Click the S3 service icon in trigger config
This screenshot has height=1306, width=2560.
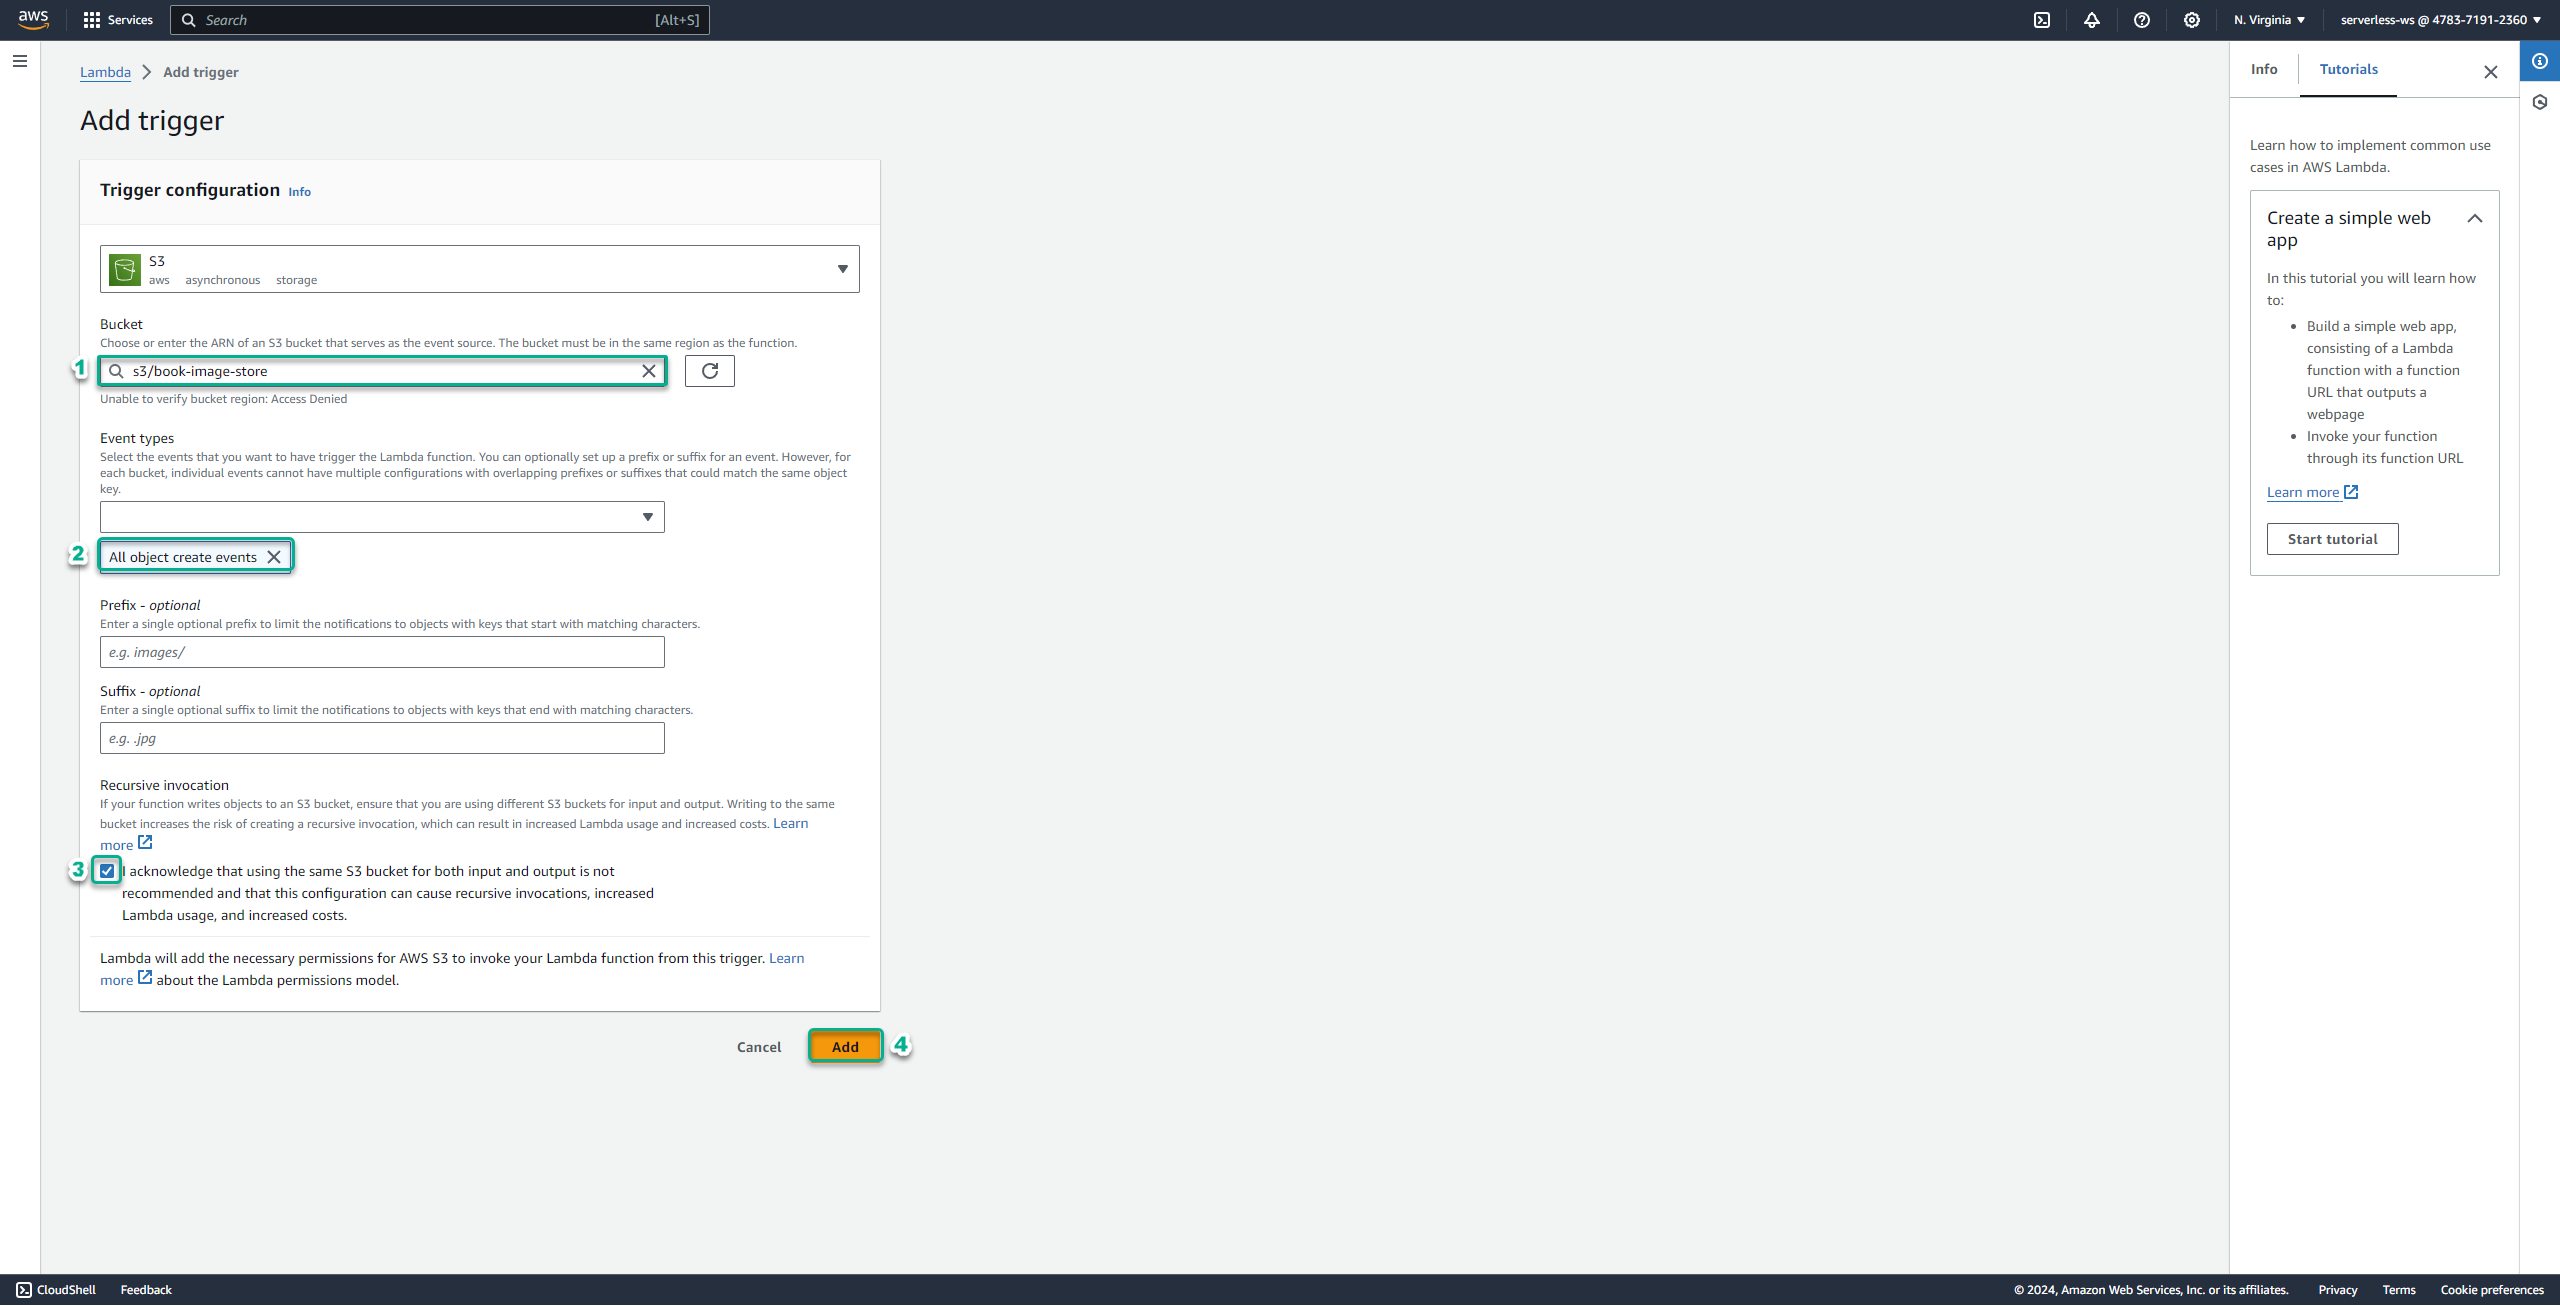(123, 268)
